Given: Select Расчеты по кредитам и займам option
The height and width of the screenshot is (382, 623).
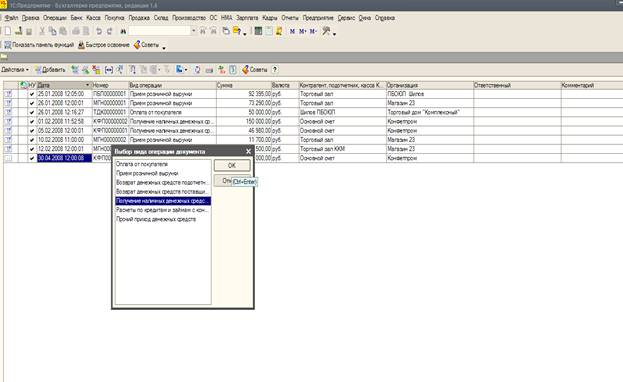Looking at the screenshot, I should pos(163,210).
